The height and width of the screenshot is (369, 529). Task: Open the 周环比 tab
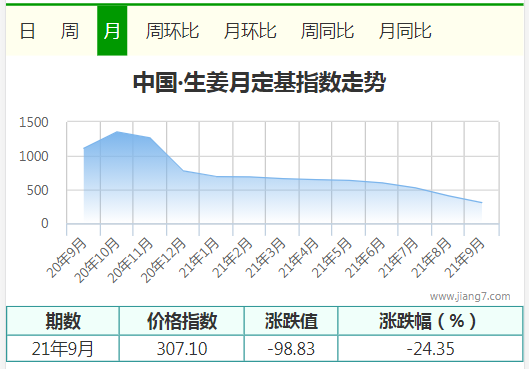tap(172, 31)
